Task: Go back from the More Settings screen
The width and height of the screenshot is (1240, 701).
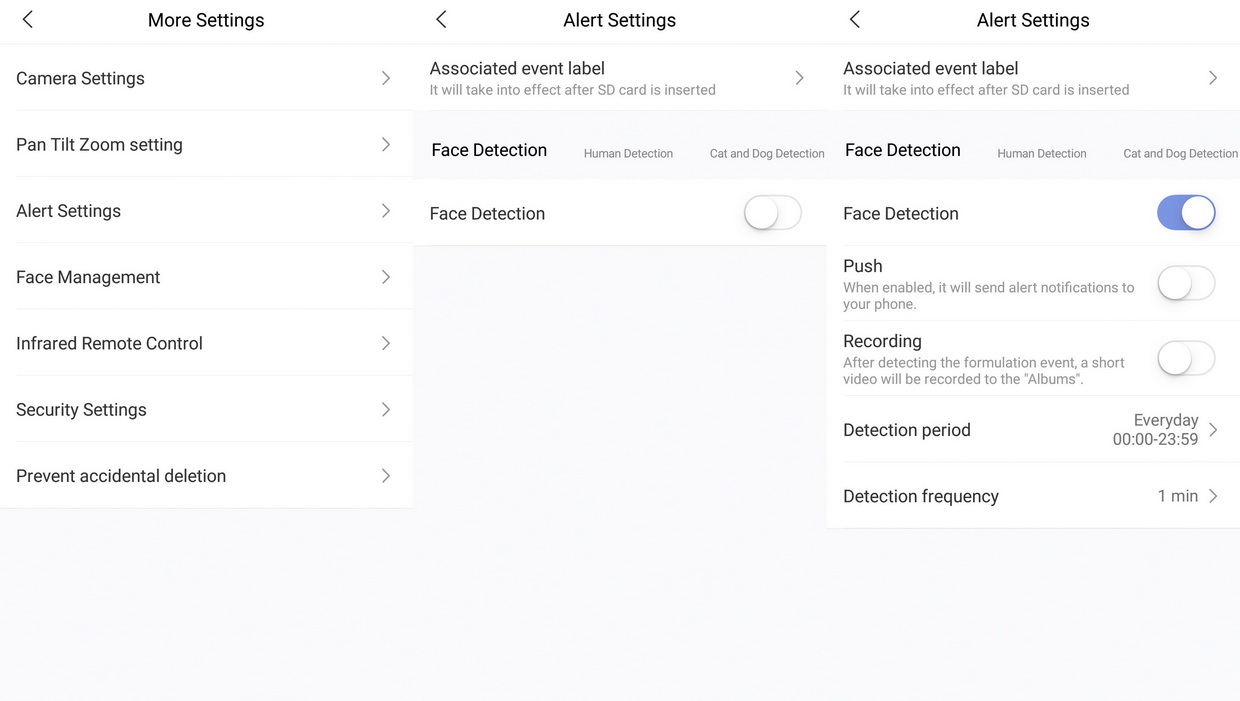Action: (x=28, y=20)
